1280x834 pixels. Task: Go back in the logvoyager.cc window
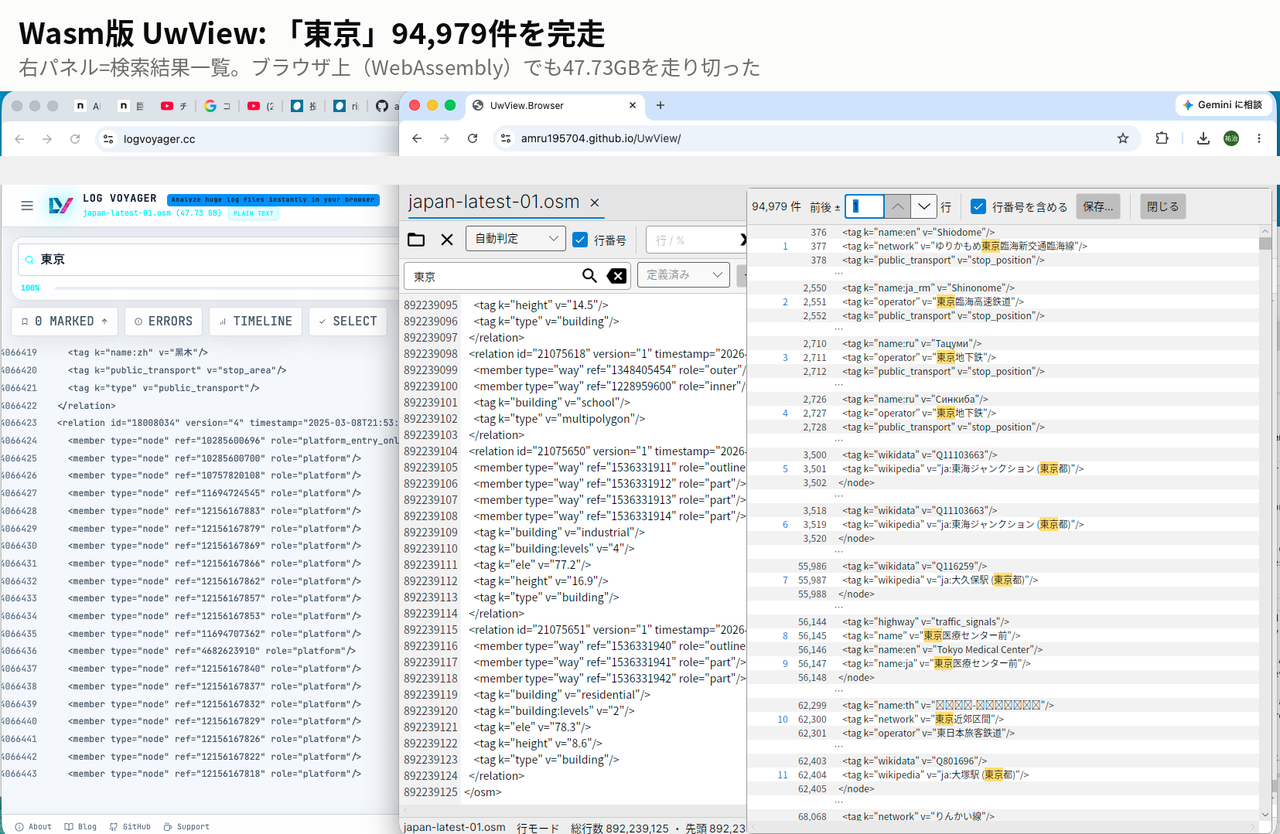click(19, 139)
